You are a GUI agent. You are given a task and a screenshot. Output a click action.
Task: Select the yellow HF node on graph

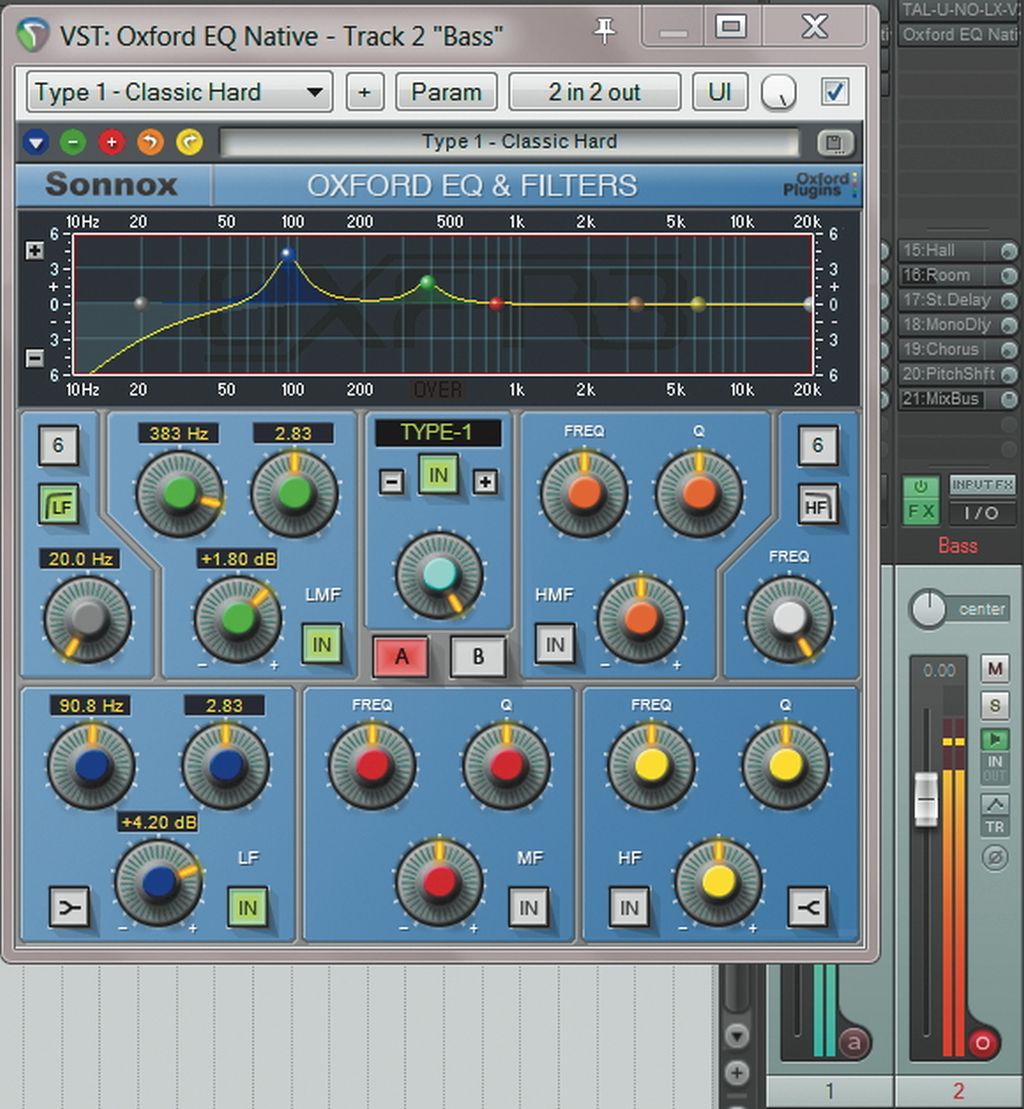pyautogui.click(x=698, y=304)
